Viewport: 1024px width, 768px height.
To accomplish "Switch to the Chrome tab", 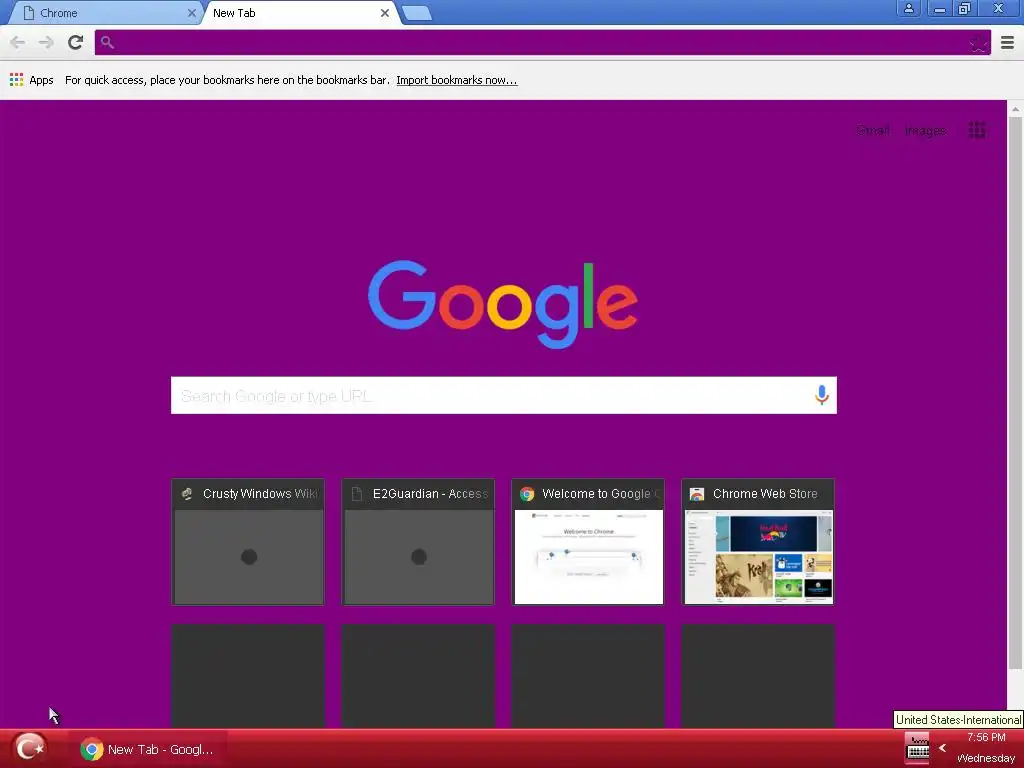I will [104, 13].
